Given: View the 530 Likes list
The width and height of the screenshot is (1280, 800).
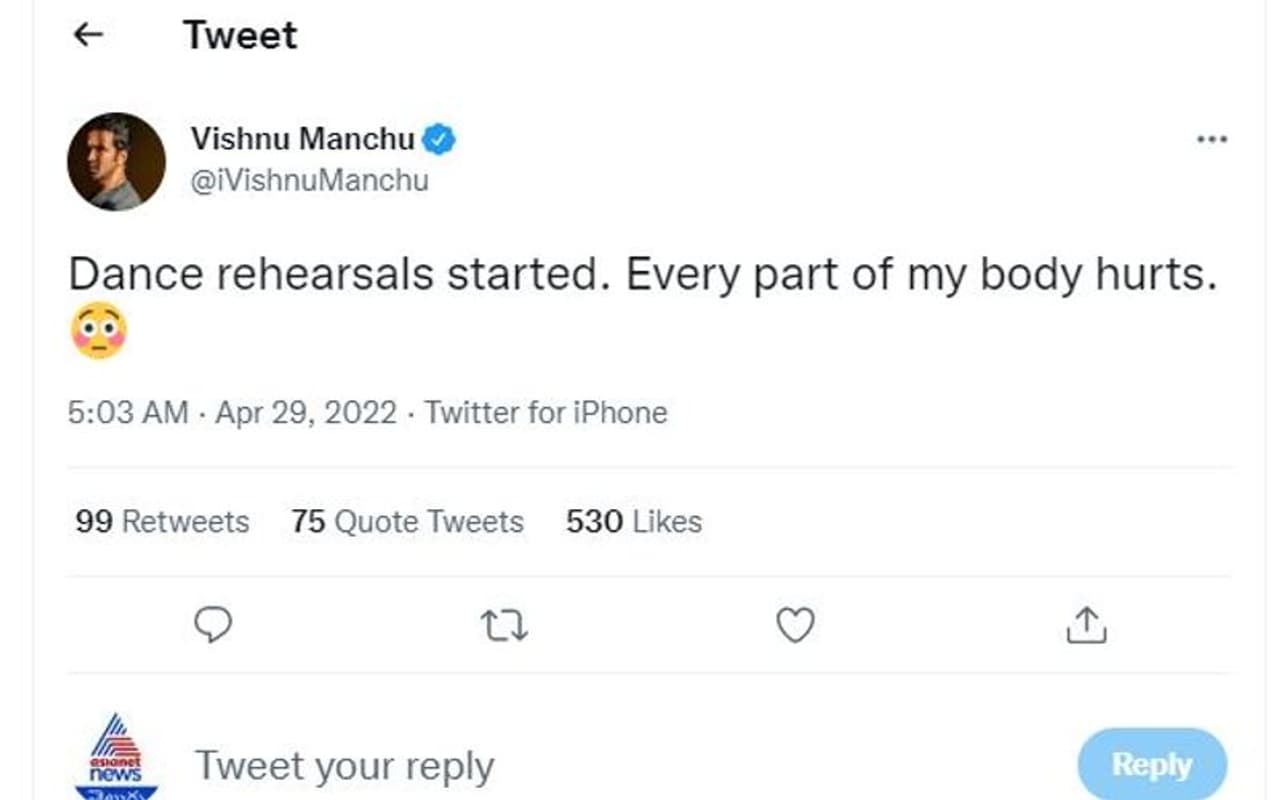Looking at the screenshot, I should coord(633,521).
